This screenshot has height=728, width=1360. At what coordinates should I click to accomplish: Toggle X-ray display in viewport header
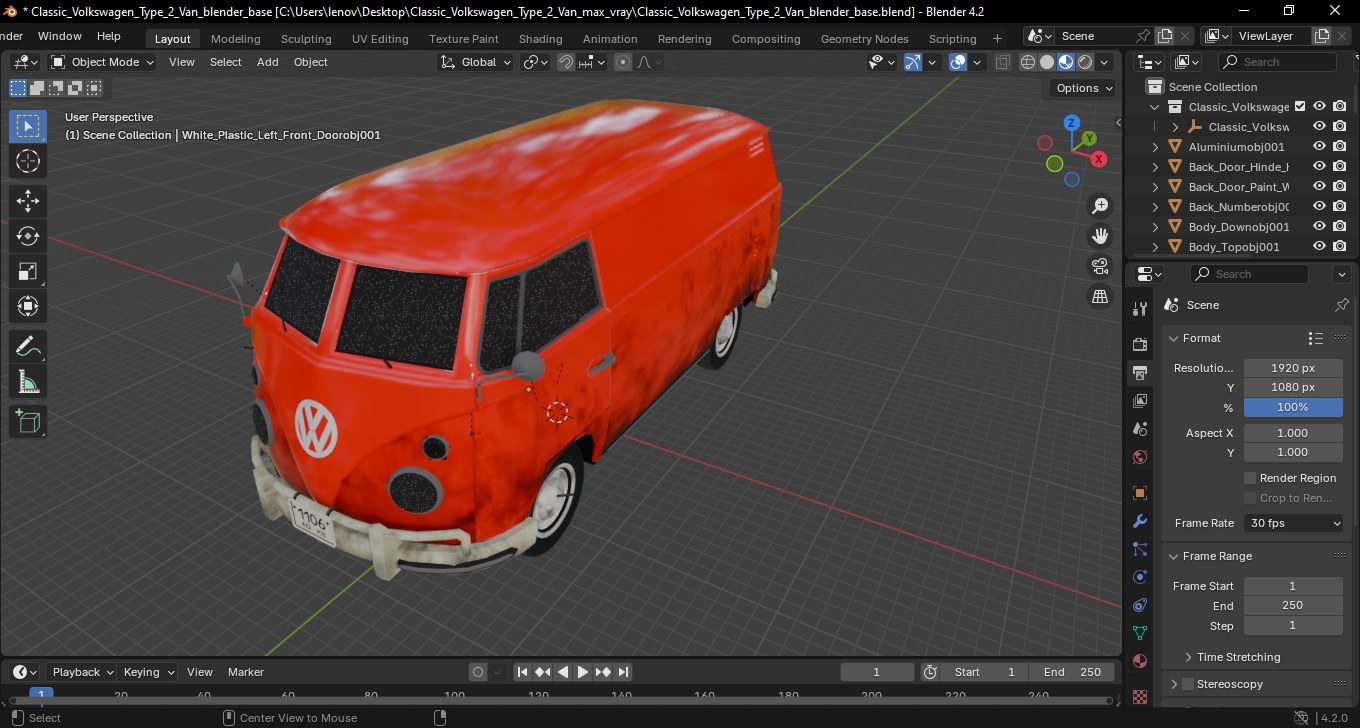point(1002,62)
